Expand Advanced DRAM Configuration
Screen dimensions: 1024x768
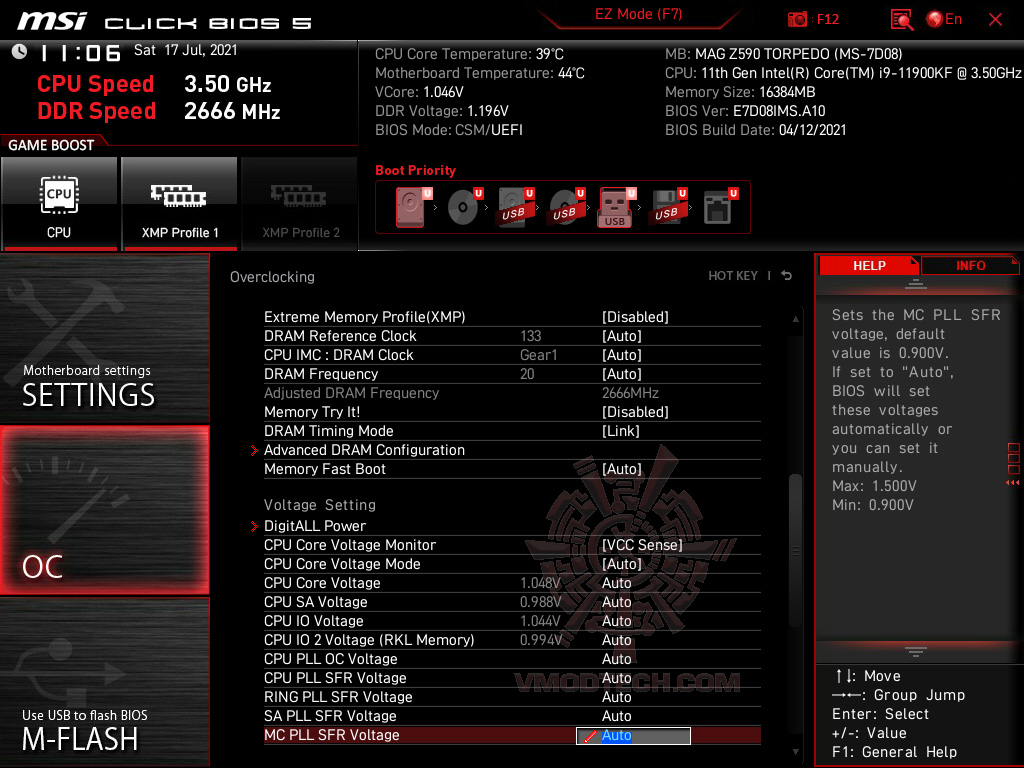click(364, 449)
